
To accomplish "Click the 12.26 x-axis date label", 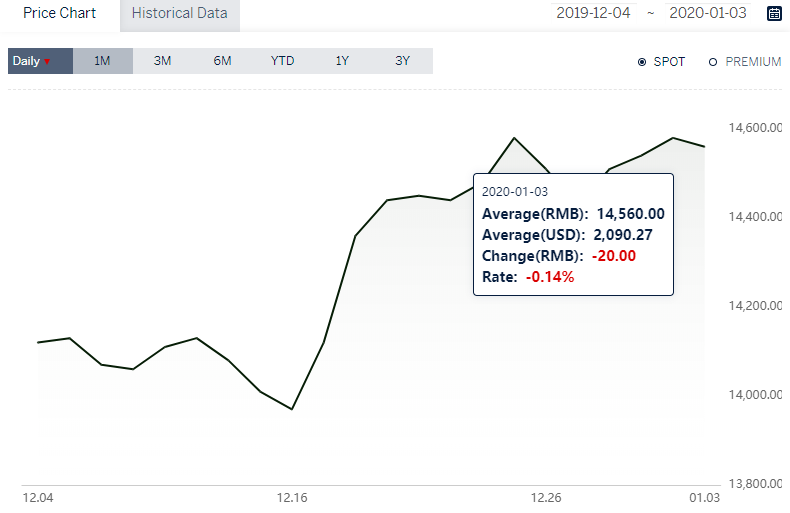I will (546, 498).
